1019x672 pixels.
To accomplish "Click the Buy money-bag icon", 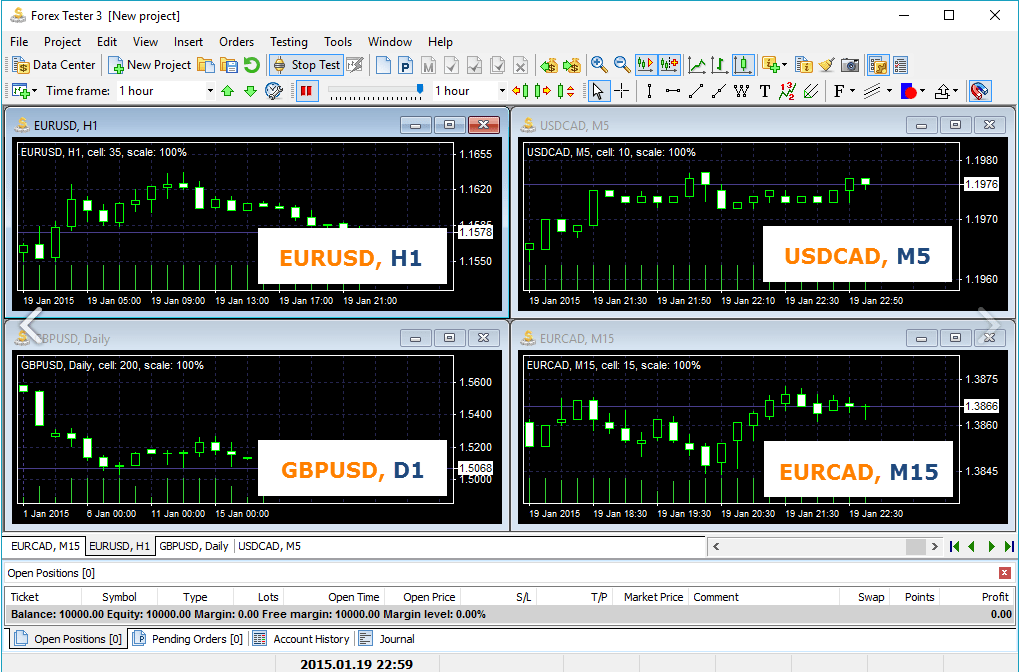I will click(572, 65).
